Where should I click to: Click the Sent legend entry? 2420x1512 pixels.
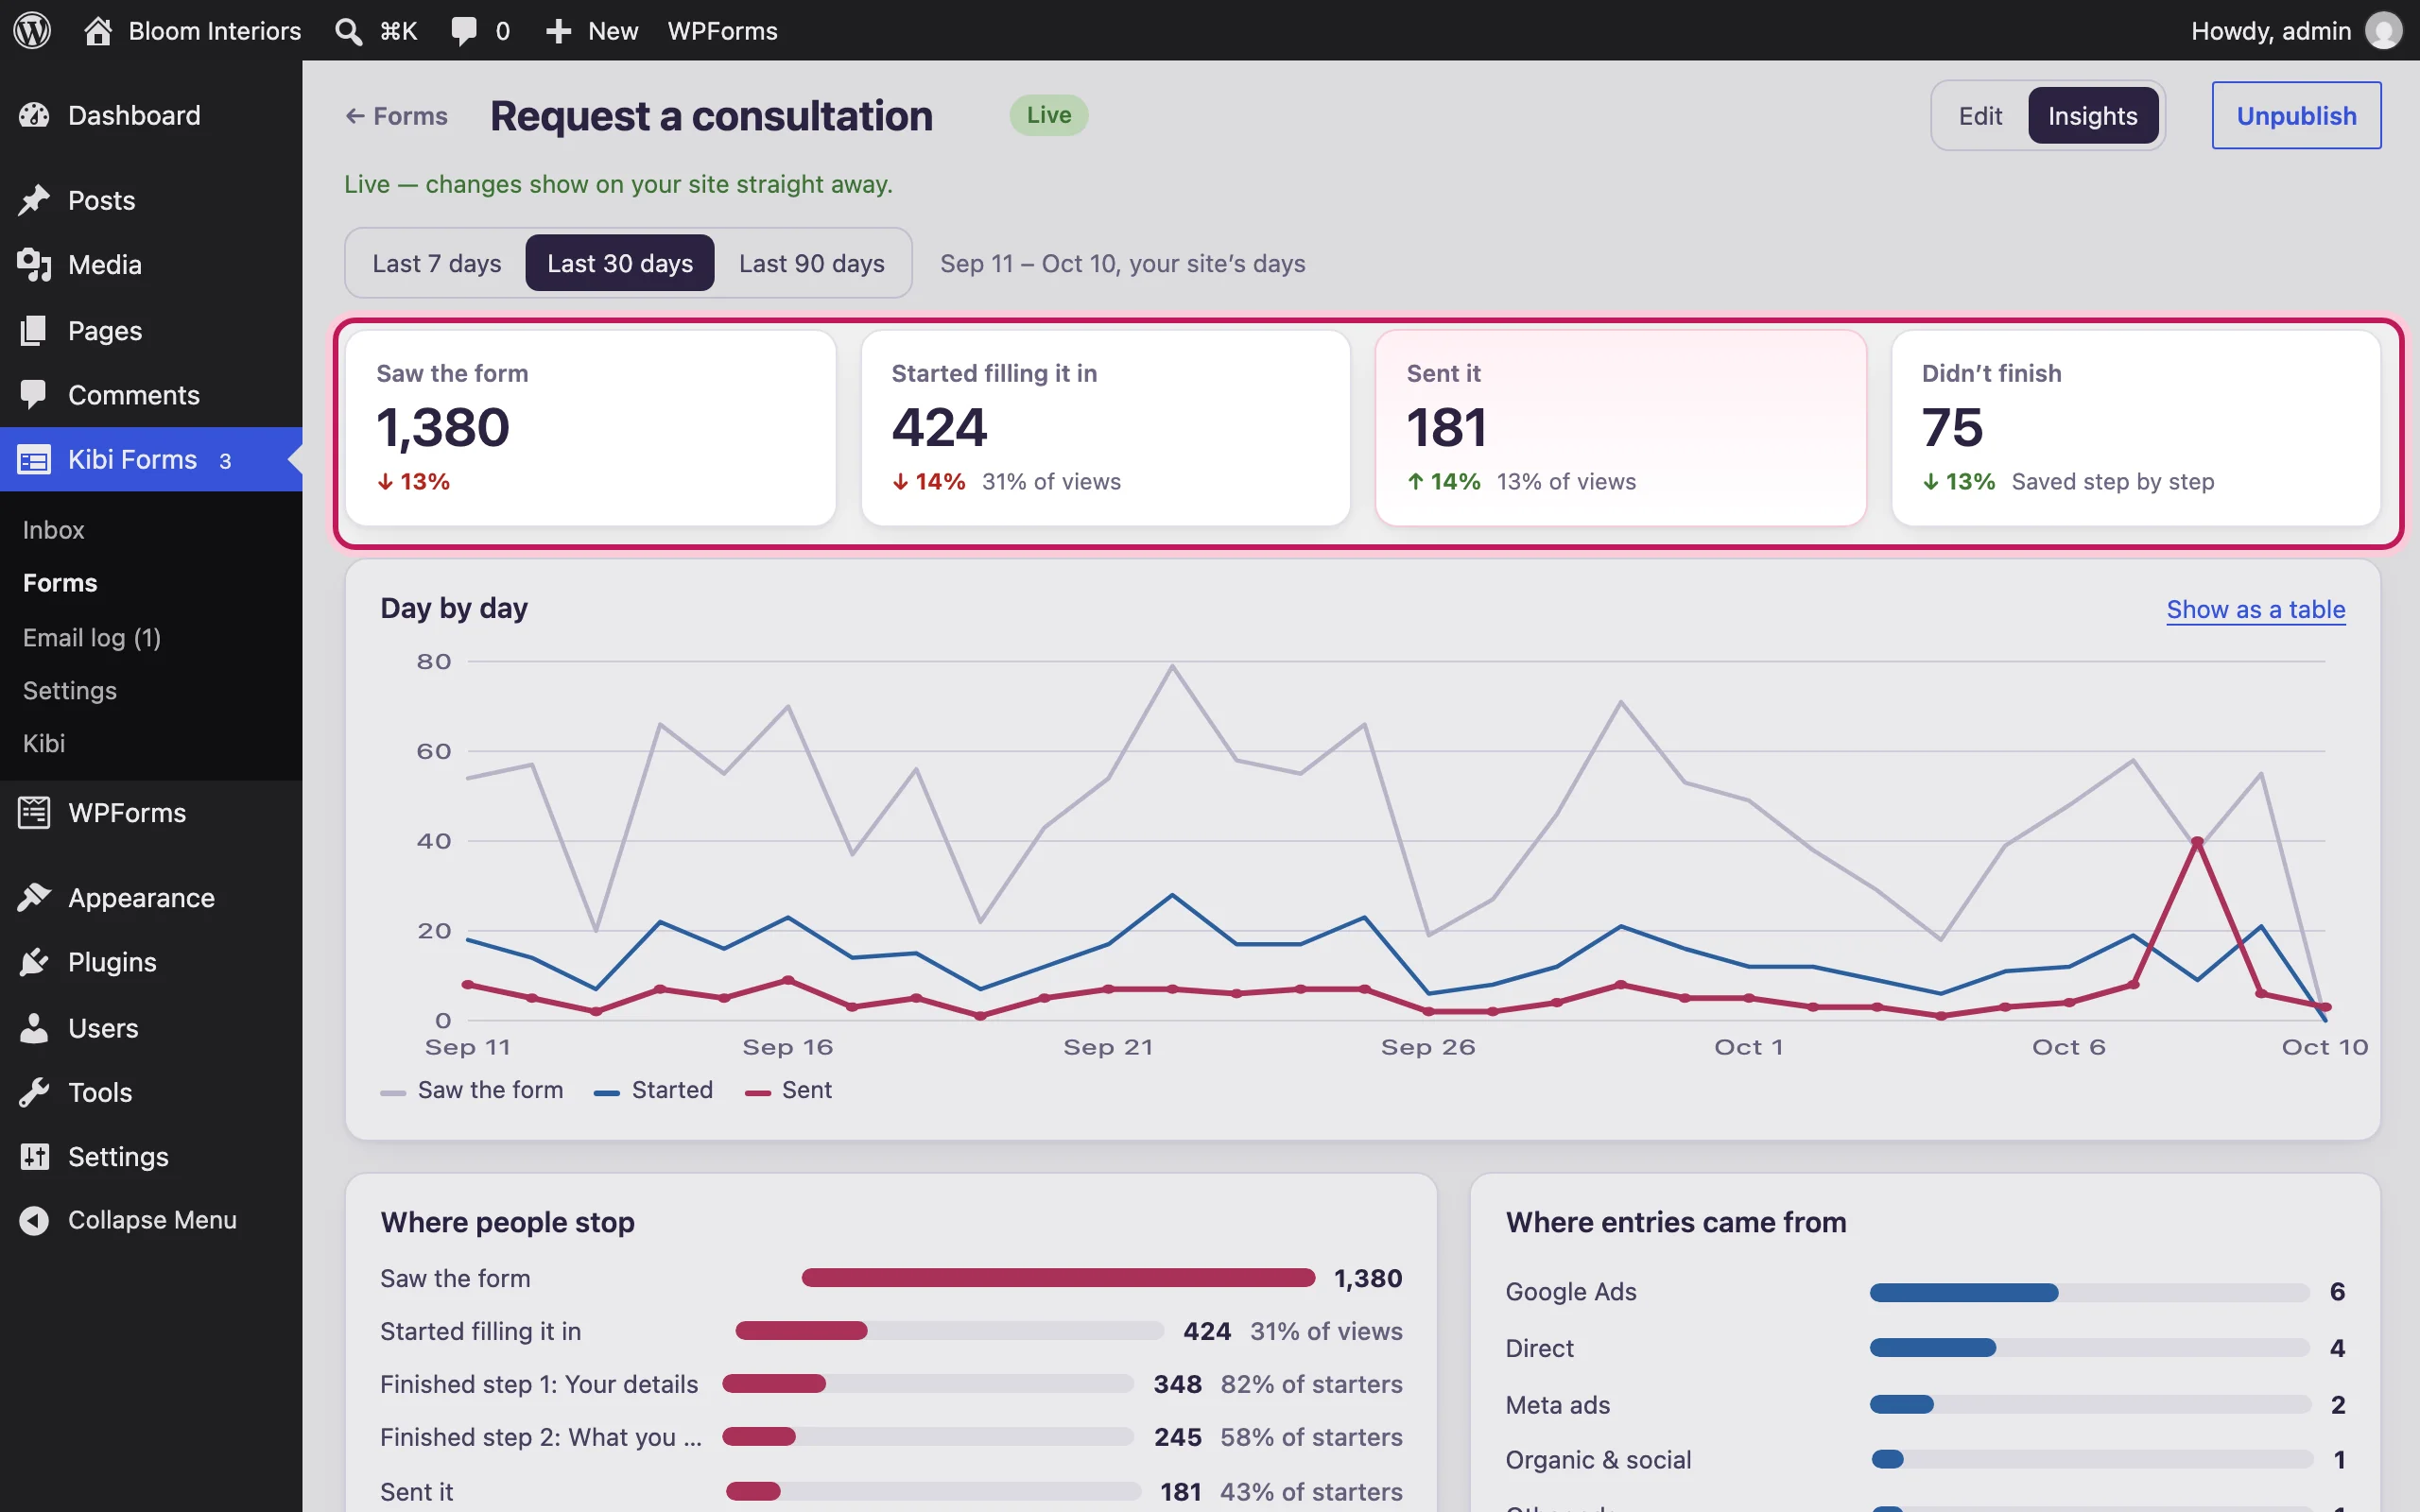tap(788, 1090)
